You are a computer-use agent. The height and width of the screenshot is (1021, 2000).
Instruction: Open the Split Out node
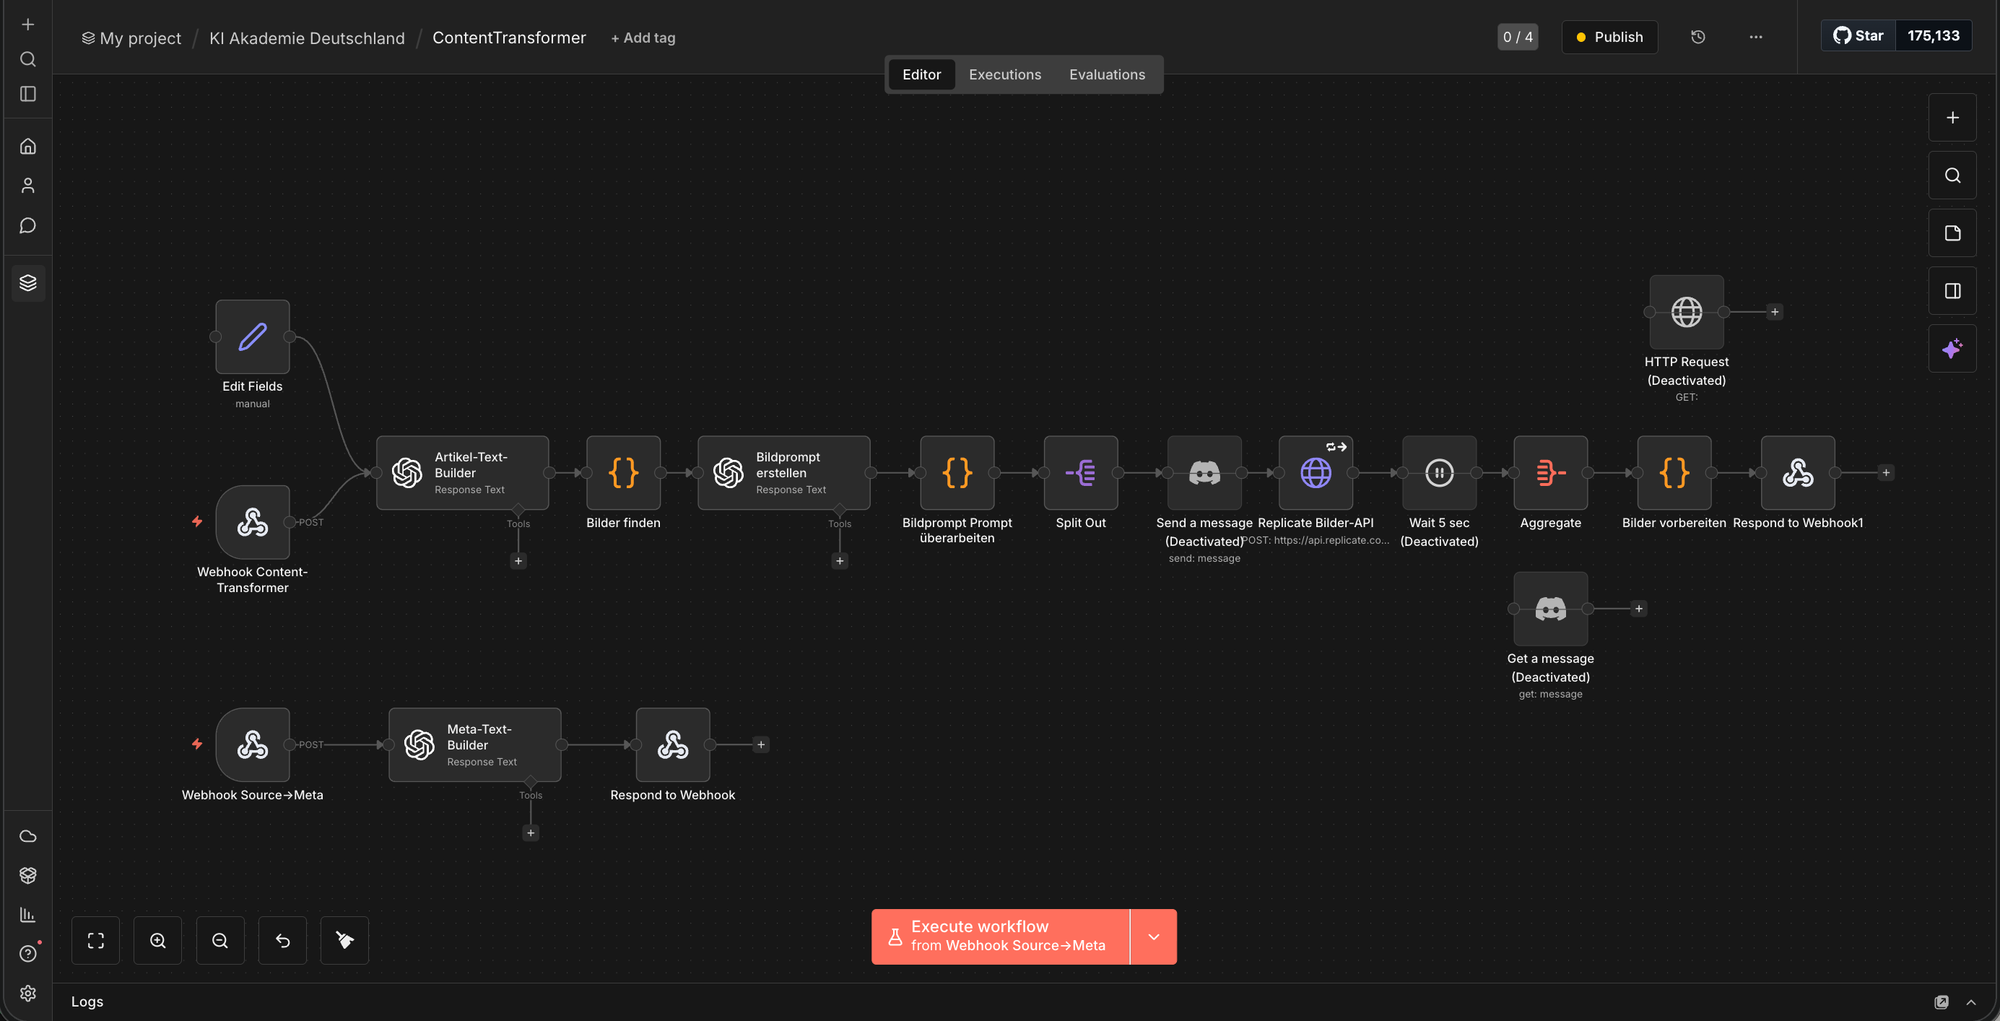click(1080, 473)
